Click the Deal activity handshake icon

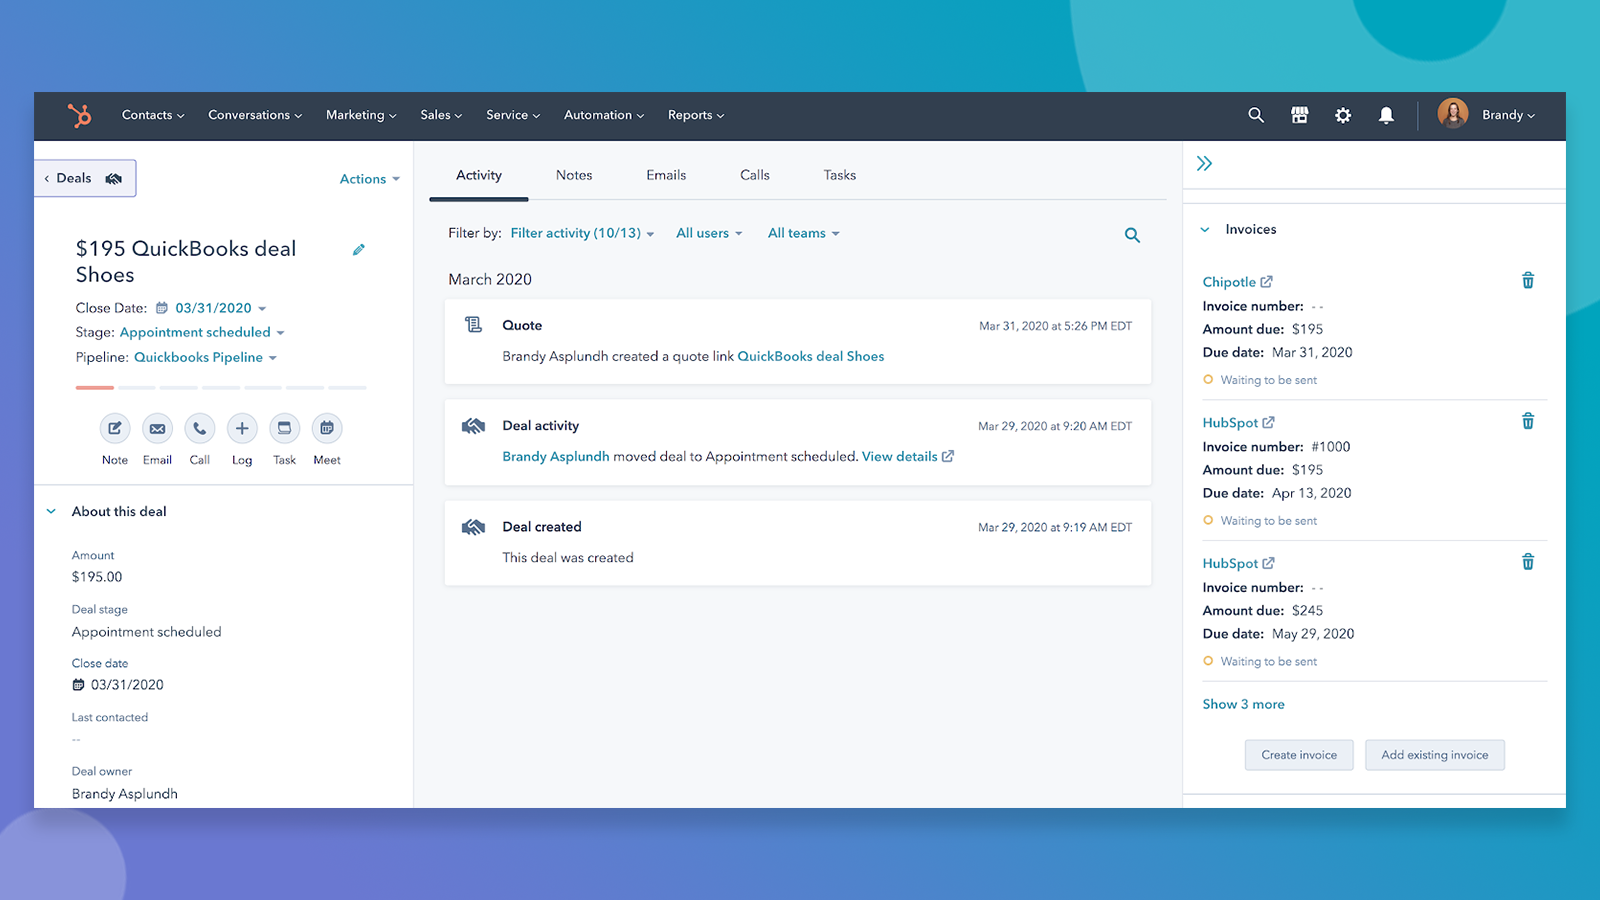tap(473, 426)
